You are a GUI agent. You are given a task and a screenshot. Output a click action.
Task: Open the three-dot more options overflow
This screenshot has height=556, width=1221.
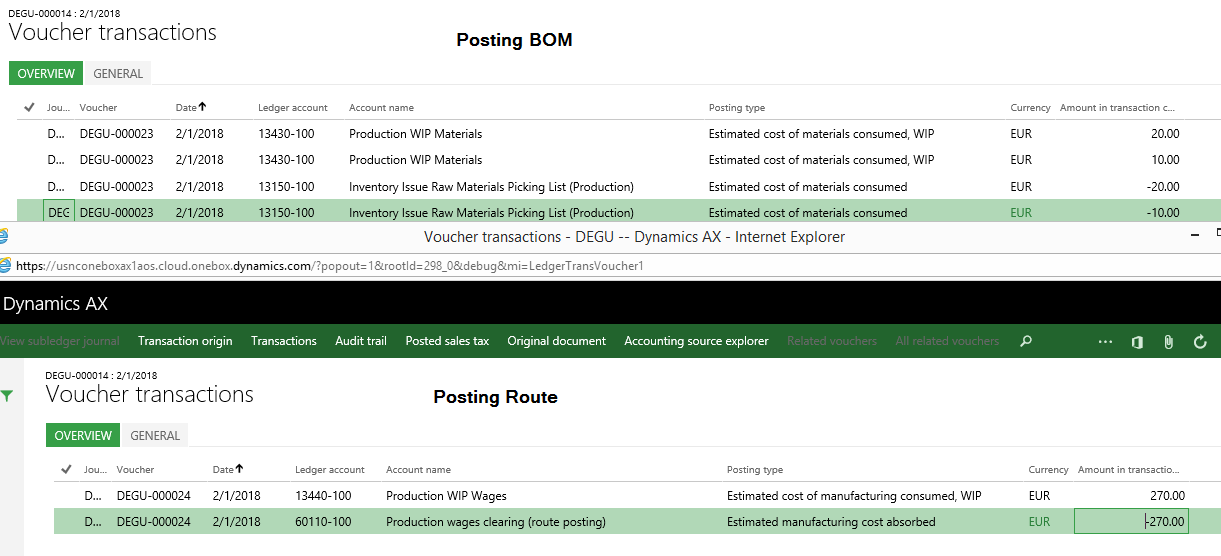pos(1105,342)
